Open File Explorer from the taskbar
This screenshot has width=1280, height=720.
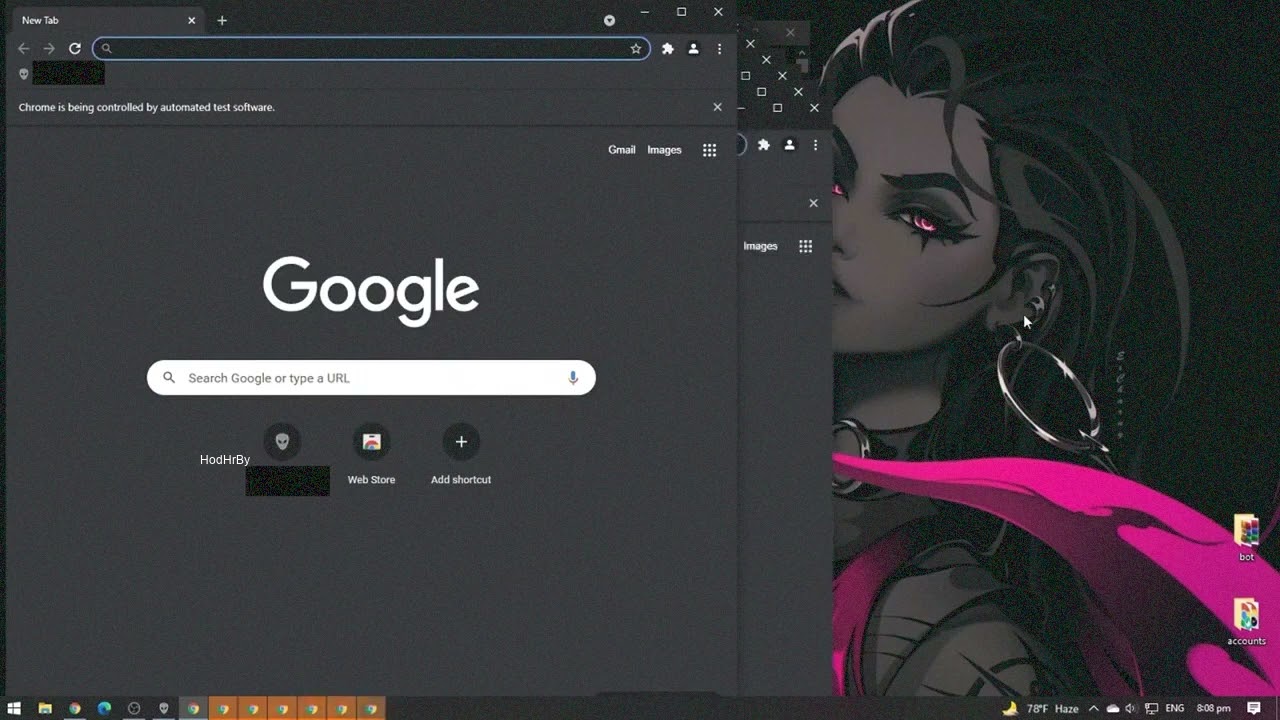(x=45, y=709)
